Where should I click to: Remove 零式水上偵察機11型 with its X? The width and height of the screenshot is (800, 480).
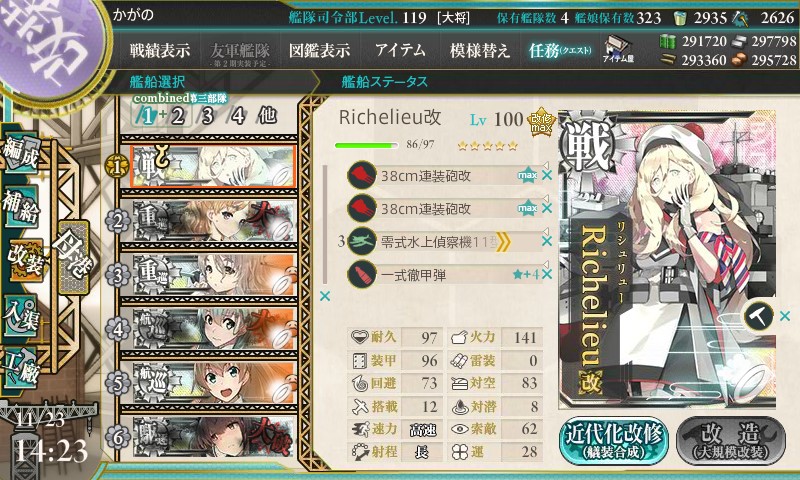click(x=547, y=241)
